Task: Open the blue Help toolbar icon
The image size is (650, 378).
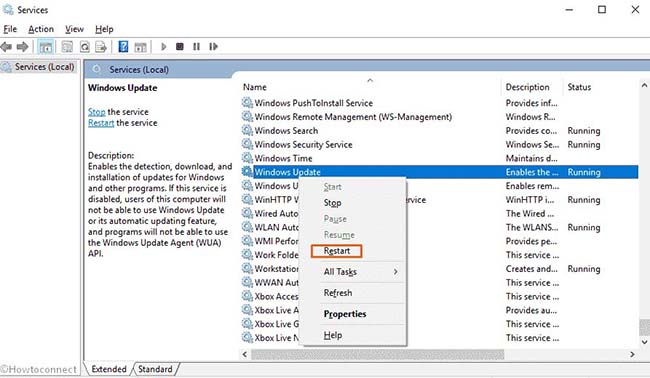Action: pos(123,46)
